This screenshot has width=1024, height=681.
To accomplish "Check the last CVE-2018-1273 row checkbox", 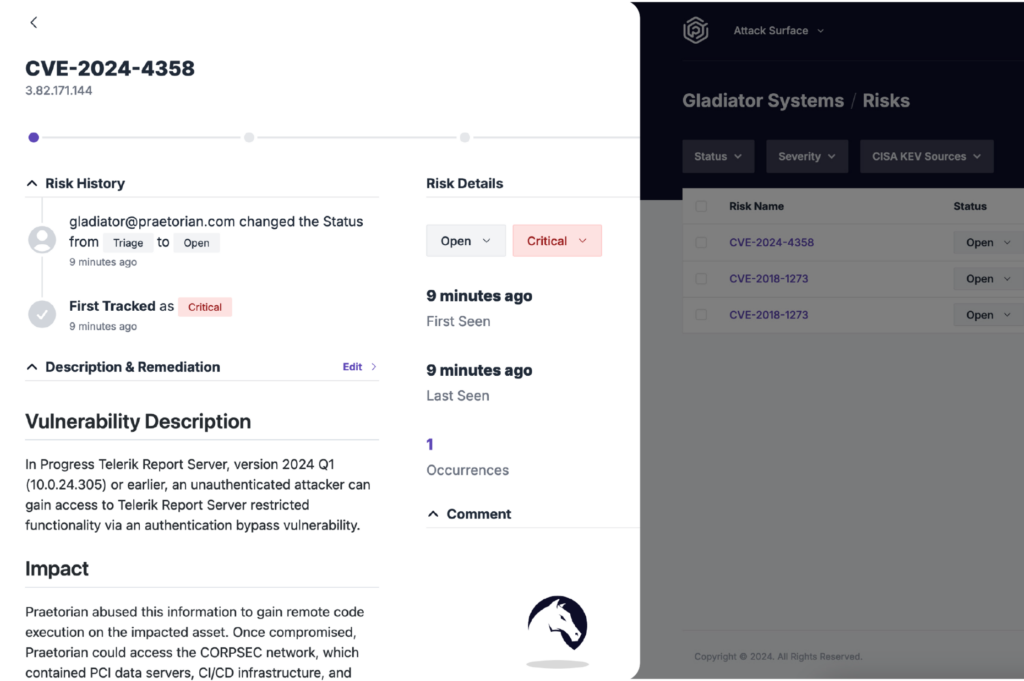I will click(x=701, y=315).
